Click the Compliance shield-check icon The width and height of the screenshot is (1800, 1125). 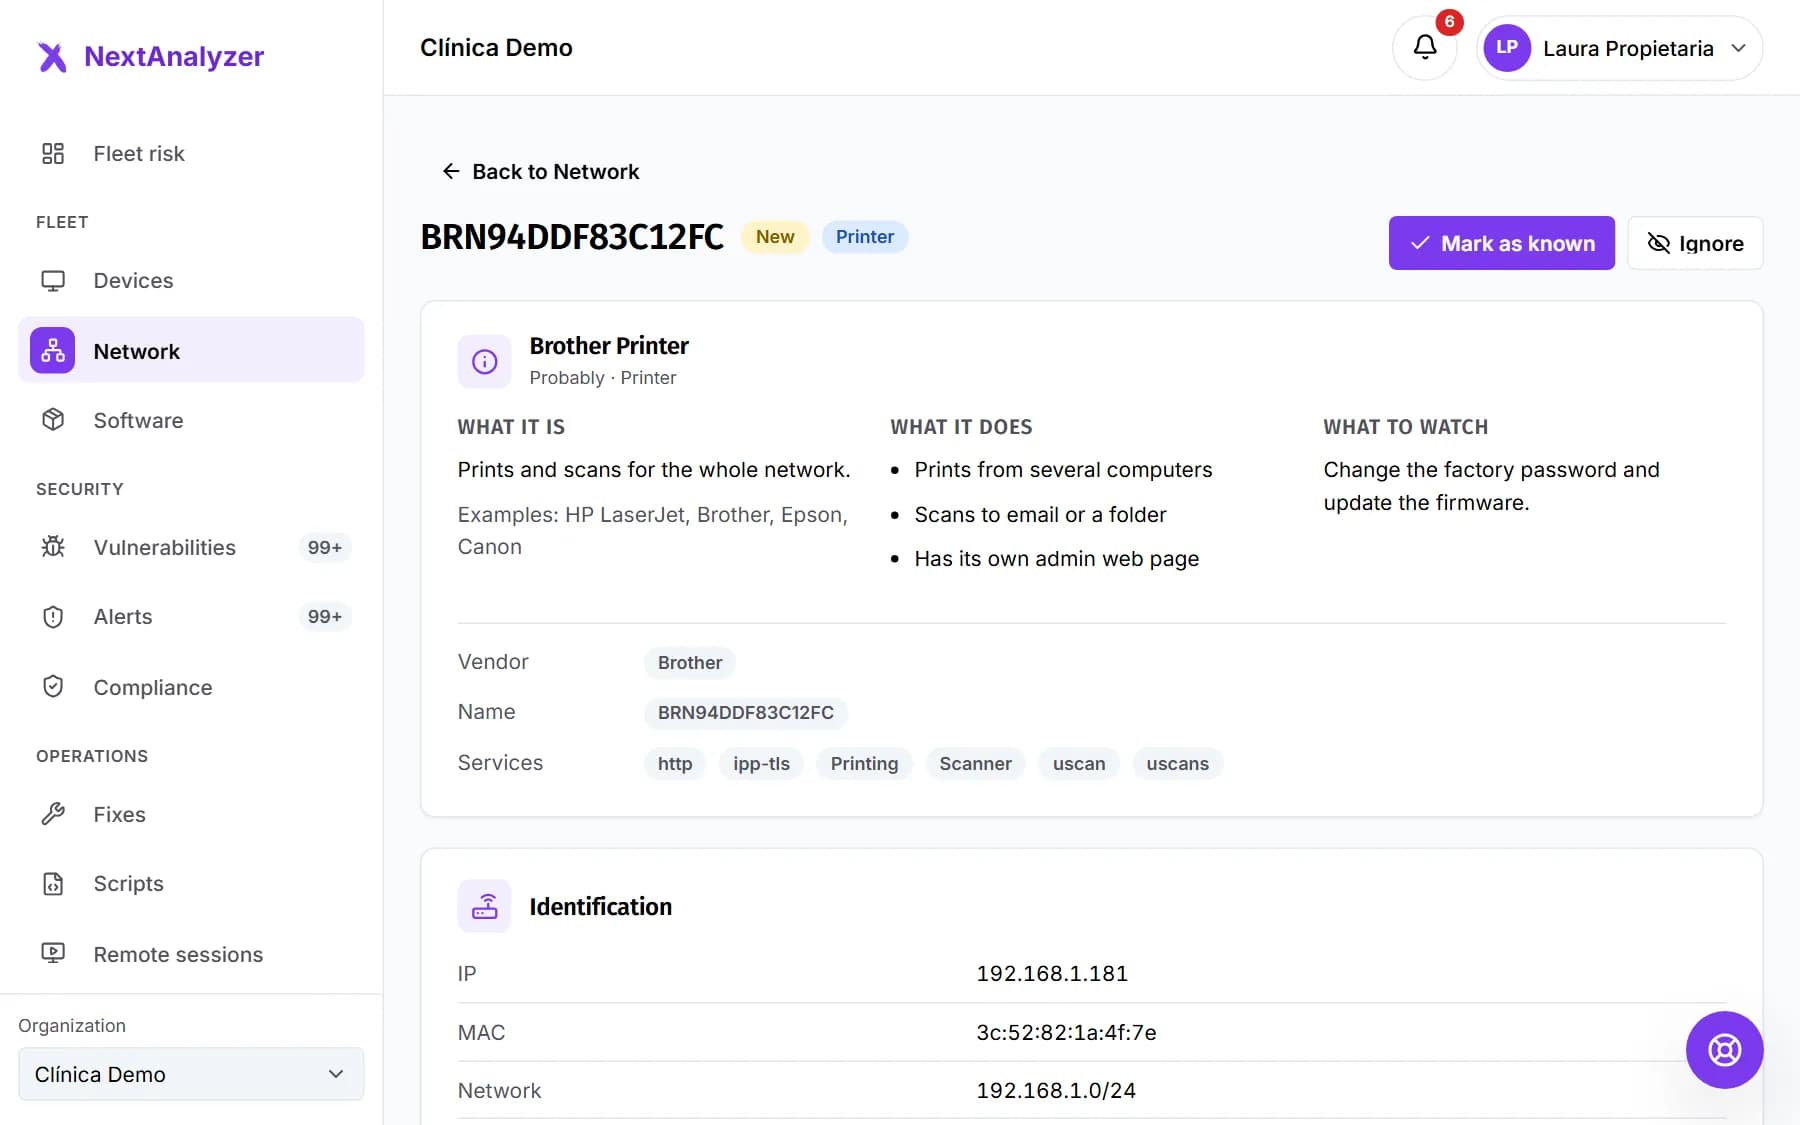(x=53, y=687)
